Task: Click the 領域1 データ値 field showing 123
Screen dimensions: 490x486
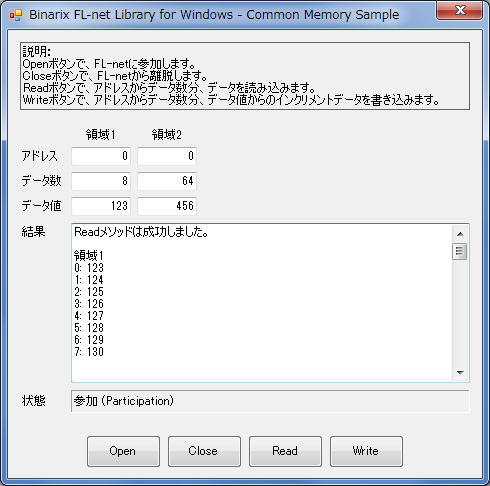Action: point(101,206)
